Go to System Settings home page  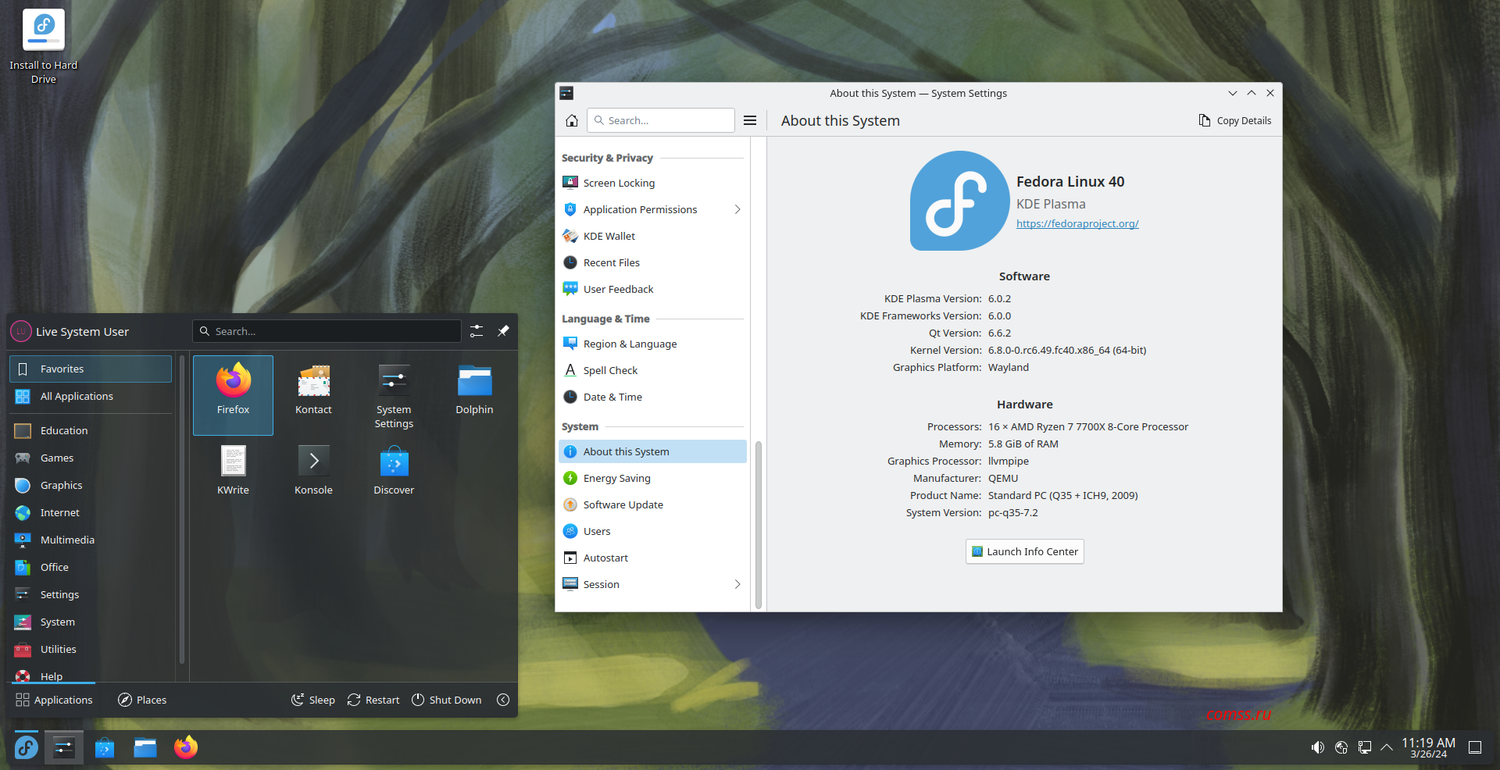click(x=572, y=121)
